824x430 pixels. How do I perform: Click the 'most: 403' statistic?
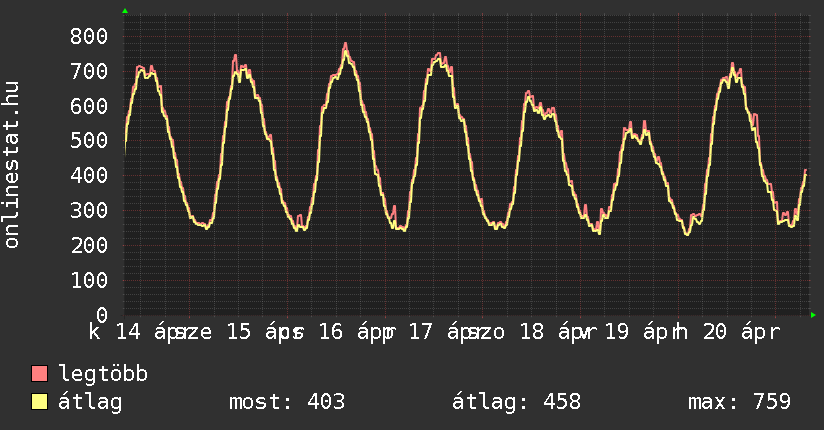287,403
